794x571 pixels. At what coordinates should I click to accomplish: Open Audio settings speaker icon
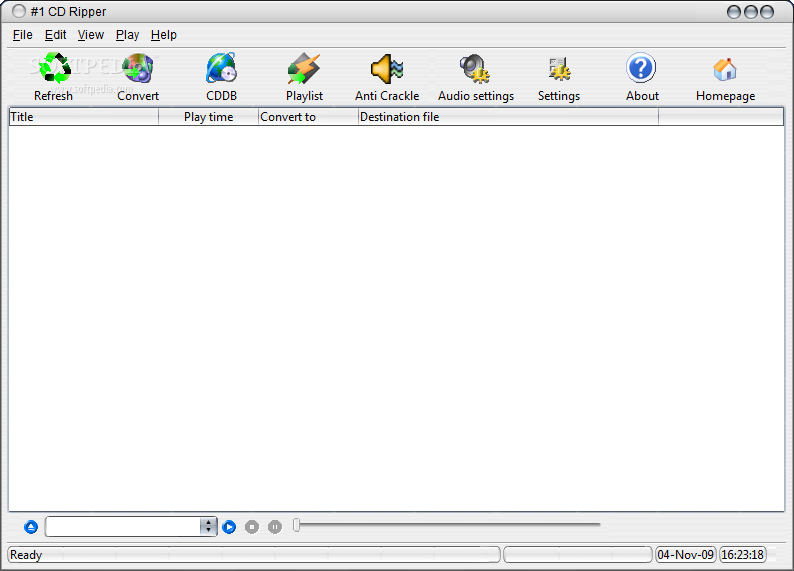[475, 68]
